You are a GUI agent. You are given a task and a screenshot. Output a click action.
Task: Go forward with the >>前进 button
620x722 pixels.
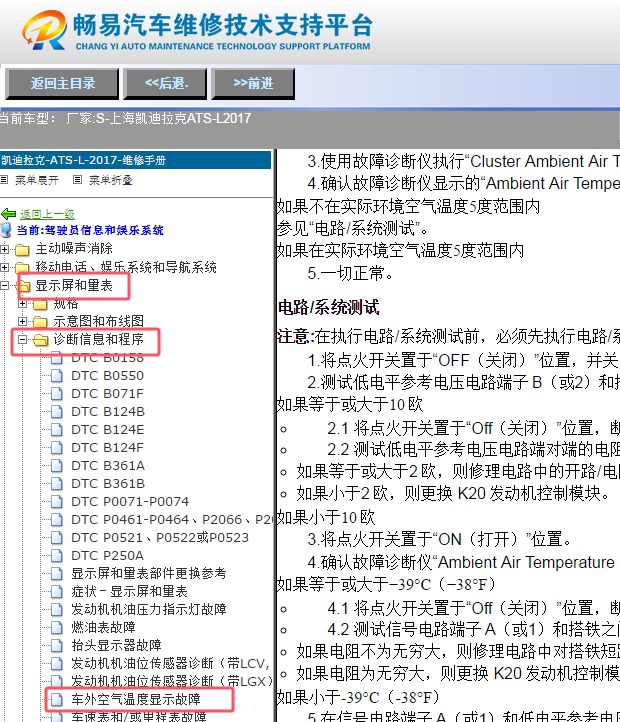click(253, 84)
